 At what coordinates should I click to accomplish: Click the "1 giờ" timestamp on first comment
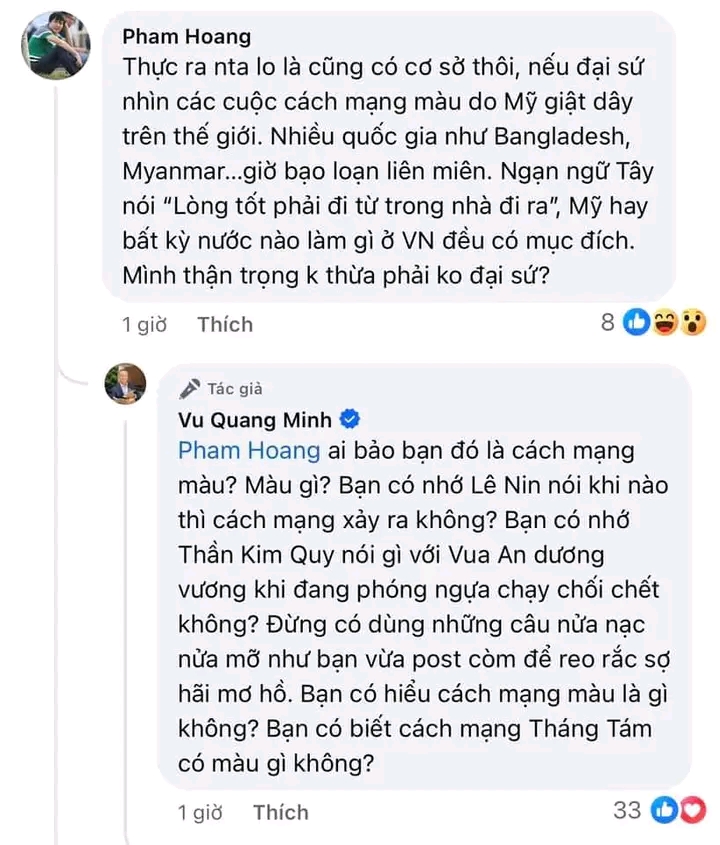143,325
